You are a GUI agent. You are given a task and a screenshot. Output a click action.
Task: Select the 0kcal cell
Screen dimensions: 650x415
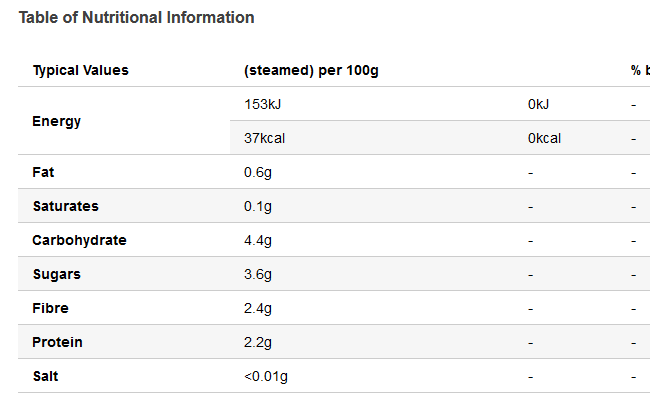coord(544,138)
